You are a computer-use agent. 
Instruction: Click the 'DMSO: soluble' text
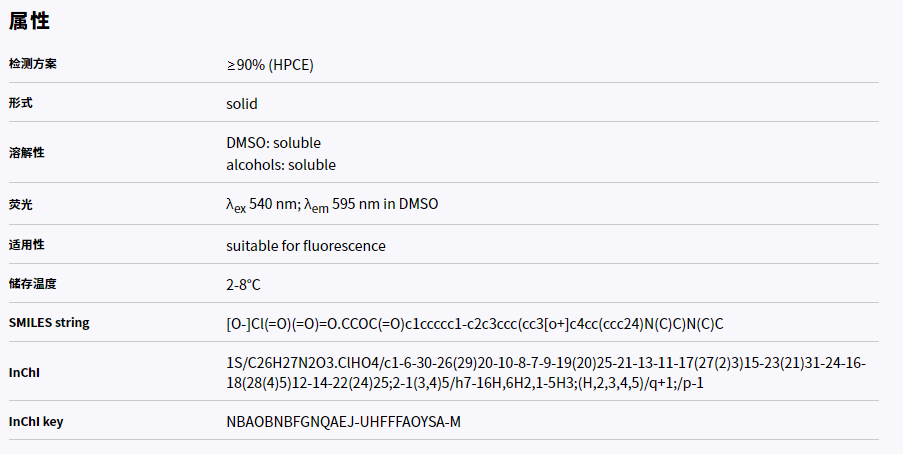(273, 142)
